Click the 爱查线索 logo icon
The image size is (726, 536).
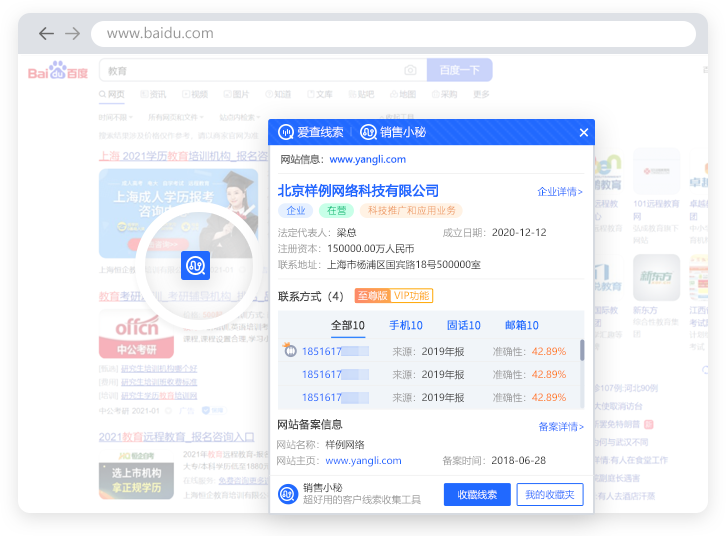click(286, 132)
